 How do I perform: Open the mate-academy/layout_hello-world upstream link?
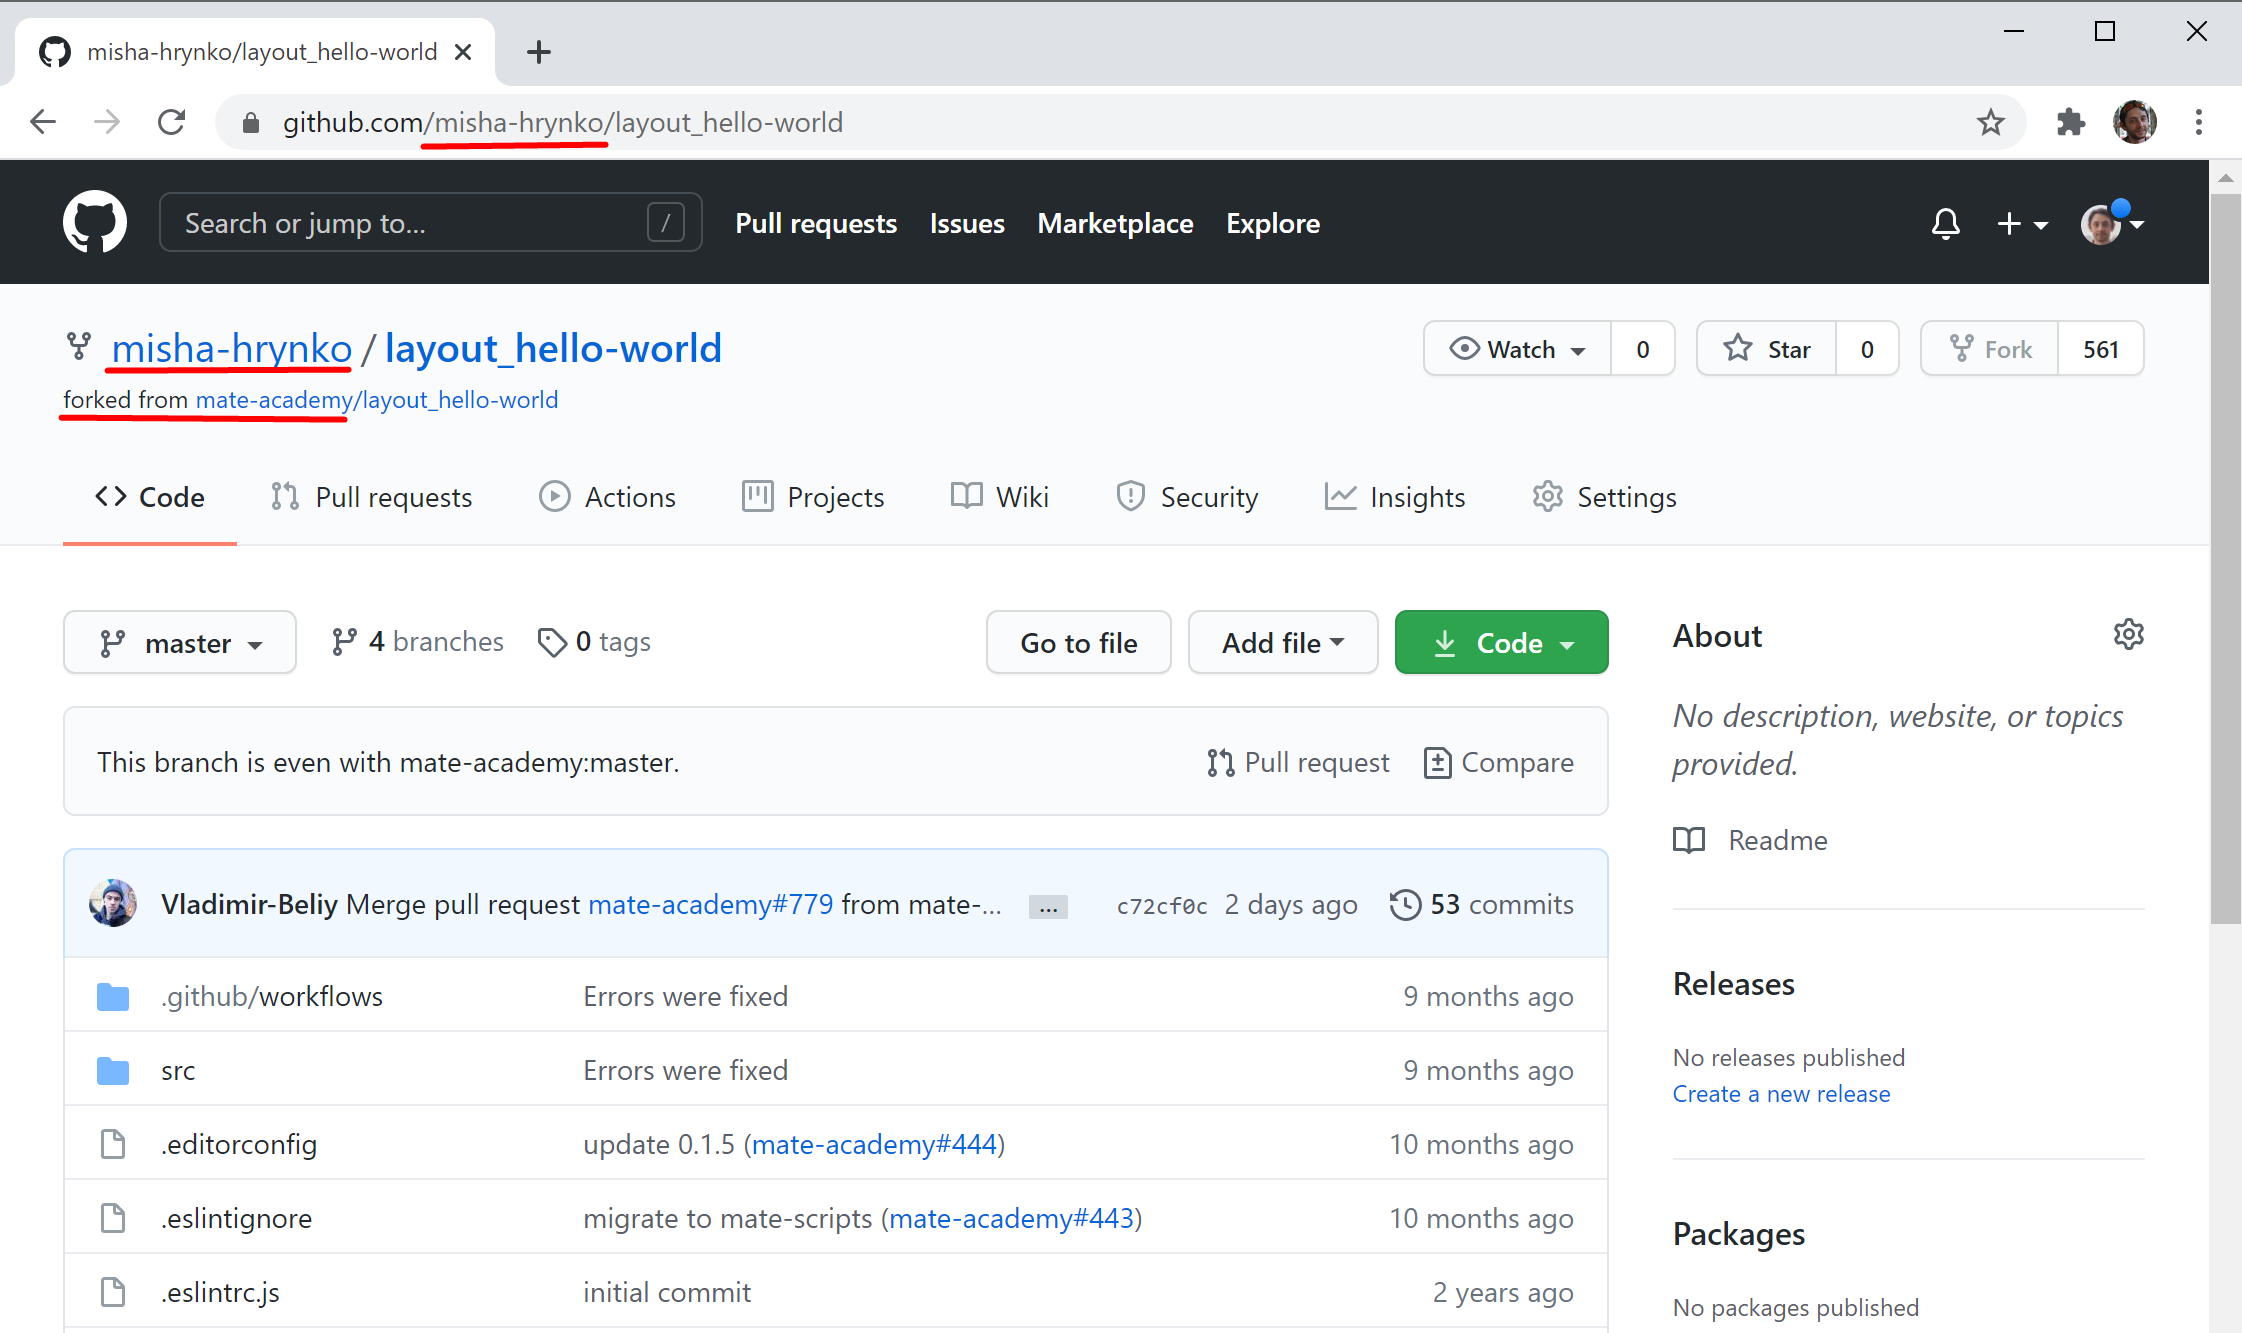pos(377,400)
